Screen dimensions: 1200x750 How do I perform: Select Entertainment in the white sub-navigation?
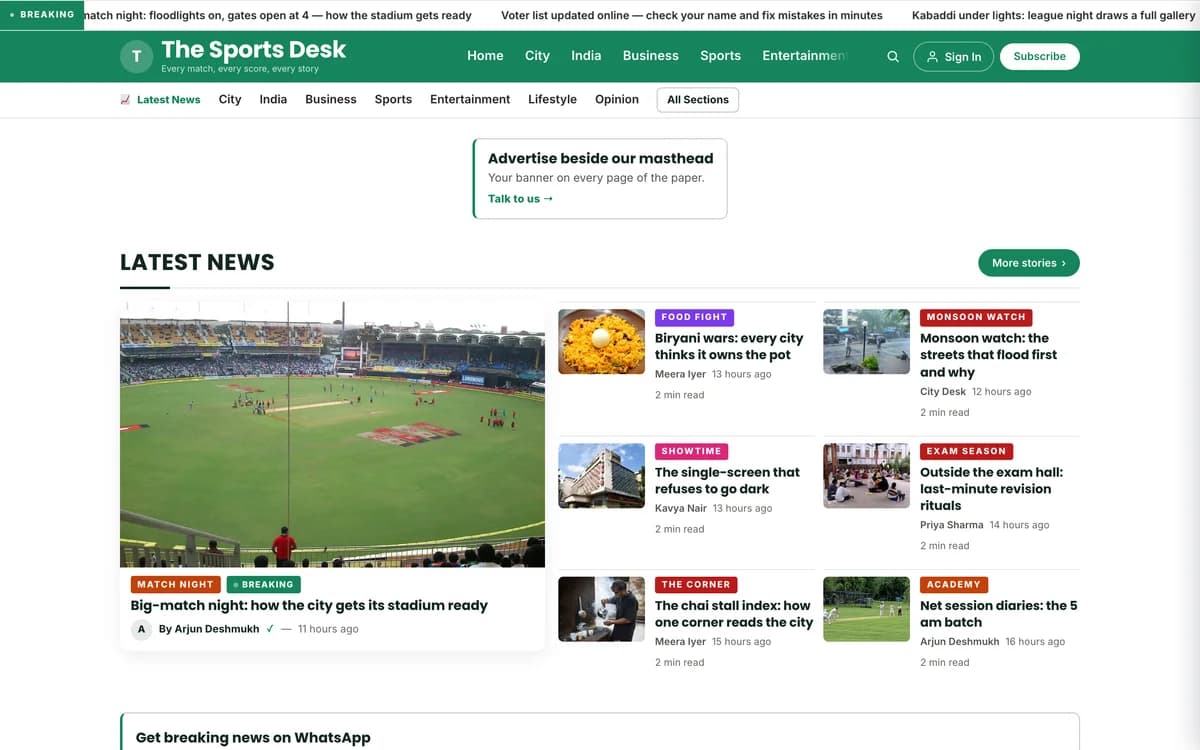click(470, 99)
